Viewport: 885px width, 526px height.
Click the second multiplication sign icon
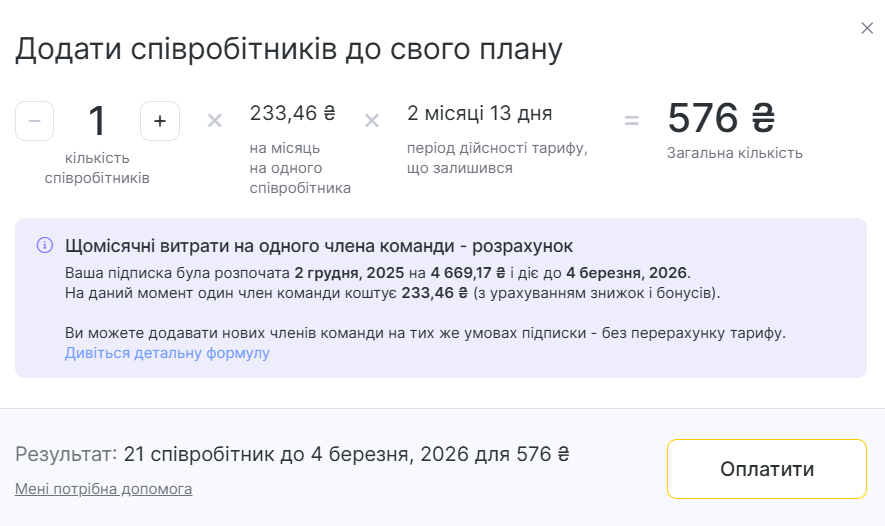click(x=371, y=121)
